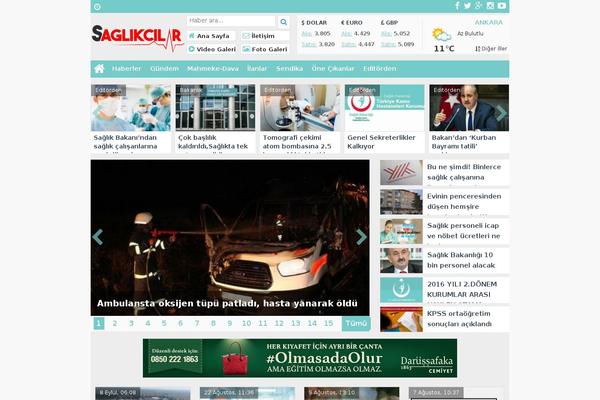The height and width of the screenshot is (400, 600).
Task: Open Bu ne şimdi! Binlerce sağlık news
Action: tap(444, 172)
